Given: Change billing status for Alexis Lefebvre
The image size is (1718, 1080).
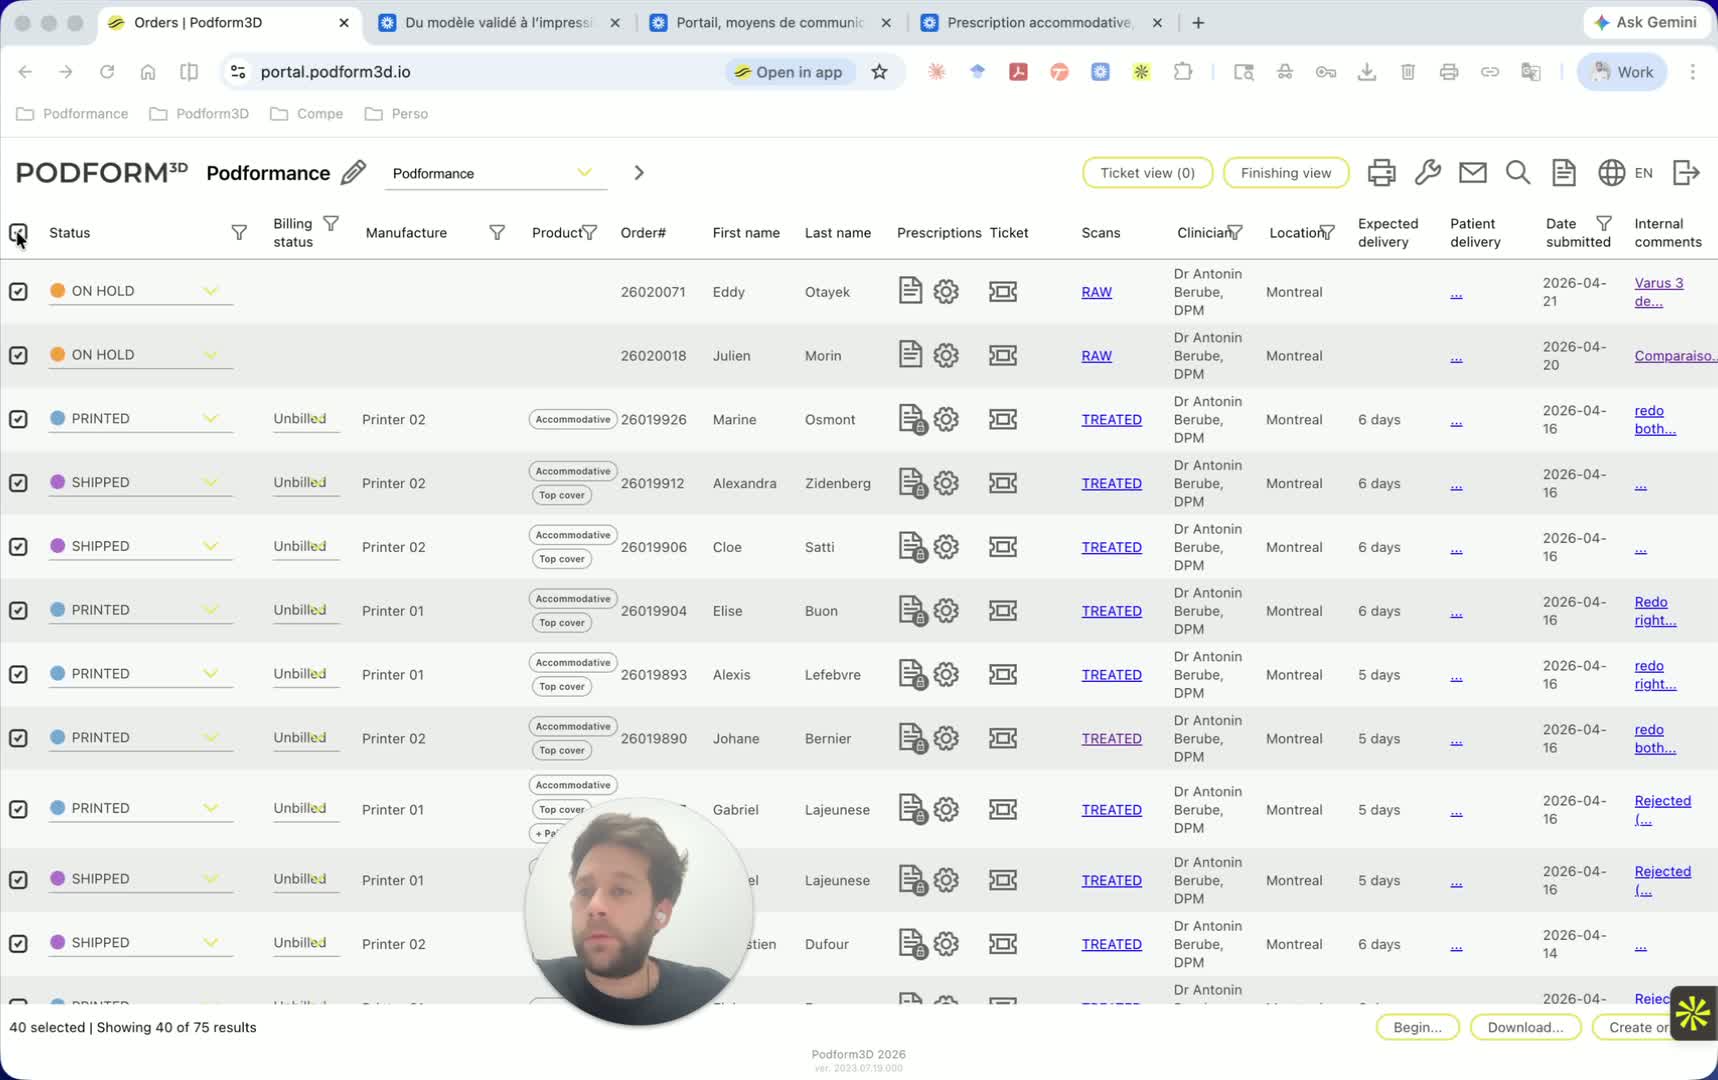Looking at the screenshot, I should click(306, 674).
